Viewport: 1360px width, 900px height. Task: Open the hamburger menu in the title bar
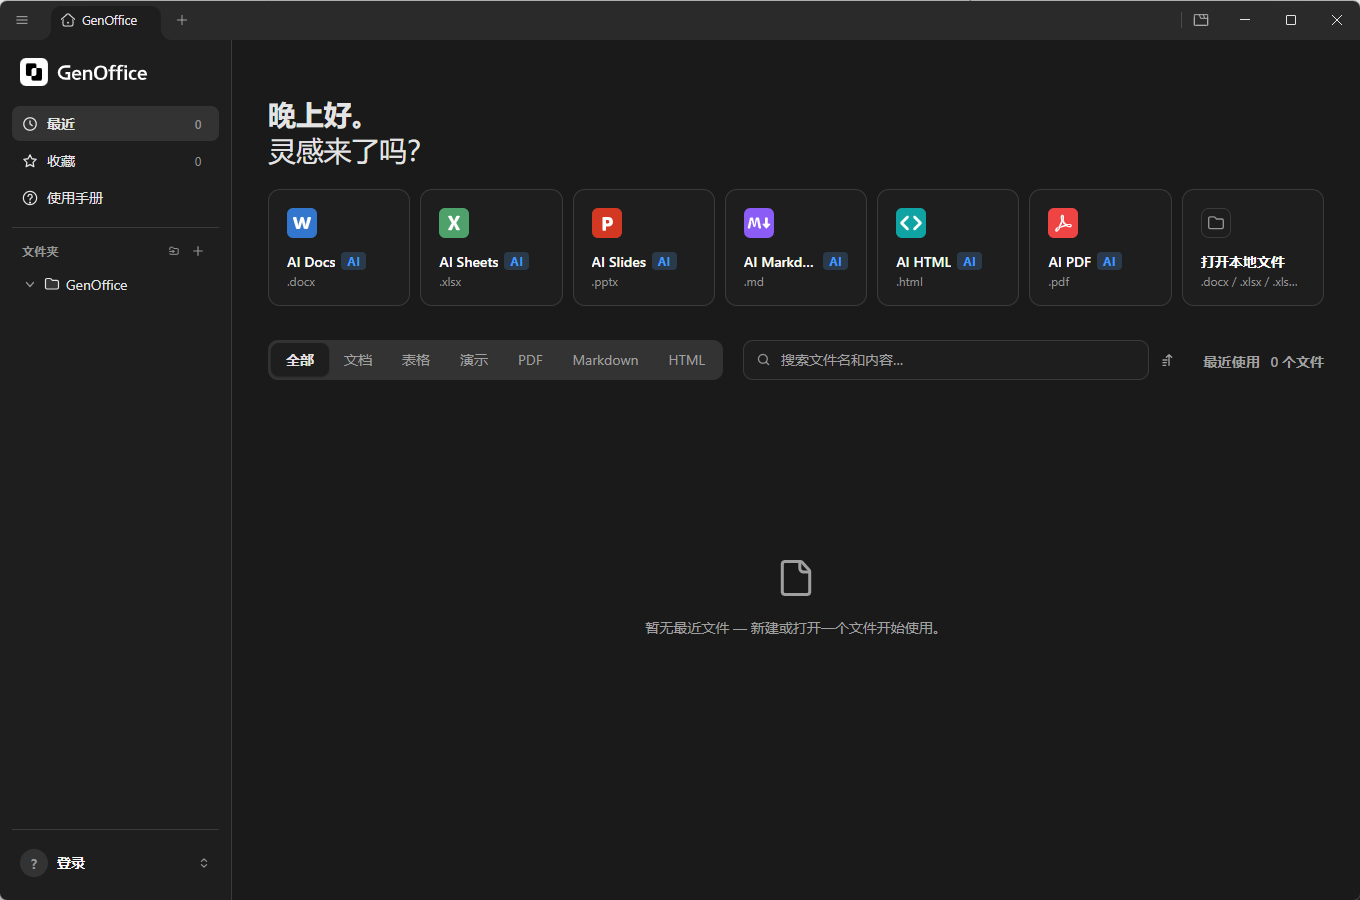[22, 20]
